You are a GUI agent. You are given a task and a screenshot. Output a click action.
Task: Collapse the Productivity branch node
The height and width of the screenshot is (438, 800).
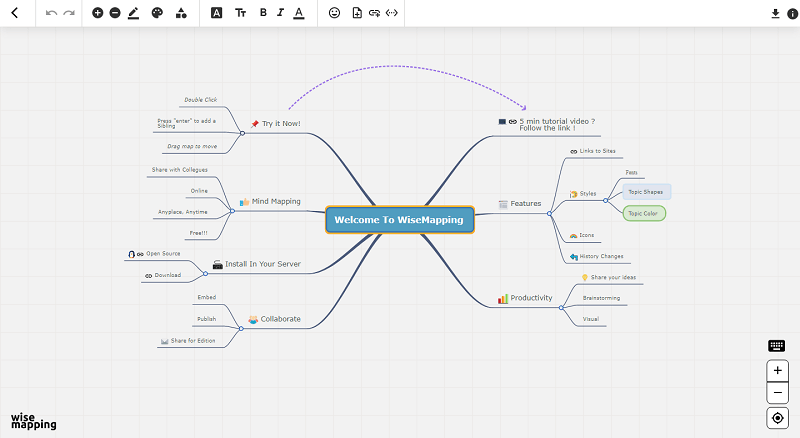point(561,307)
